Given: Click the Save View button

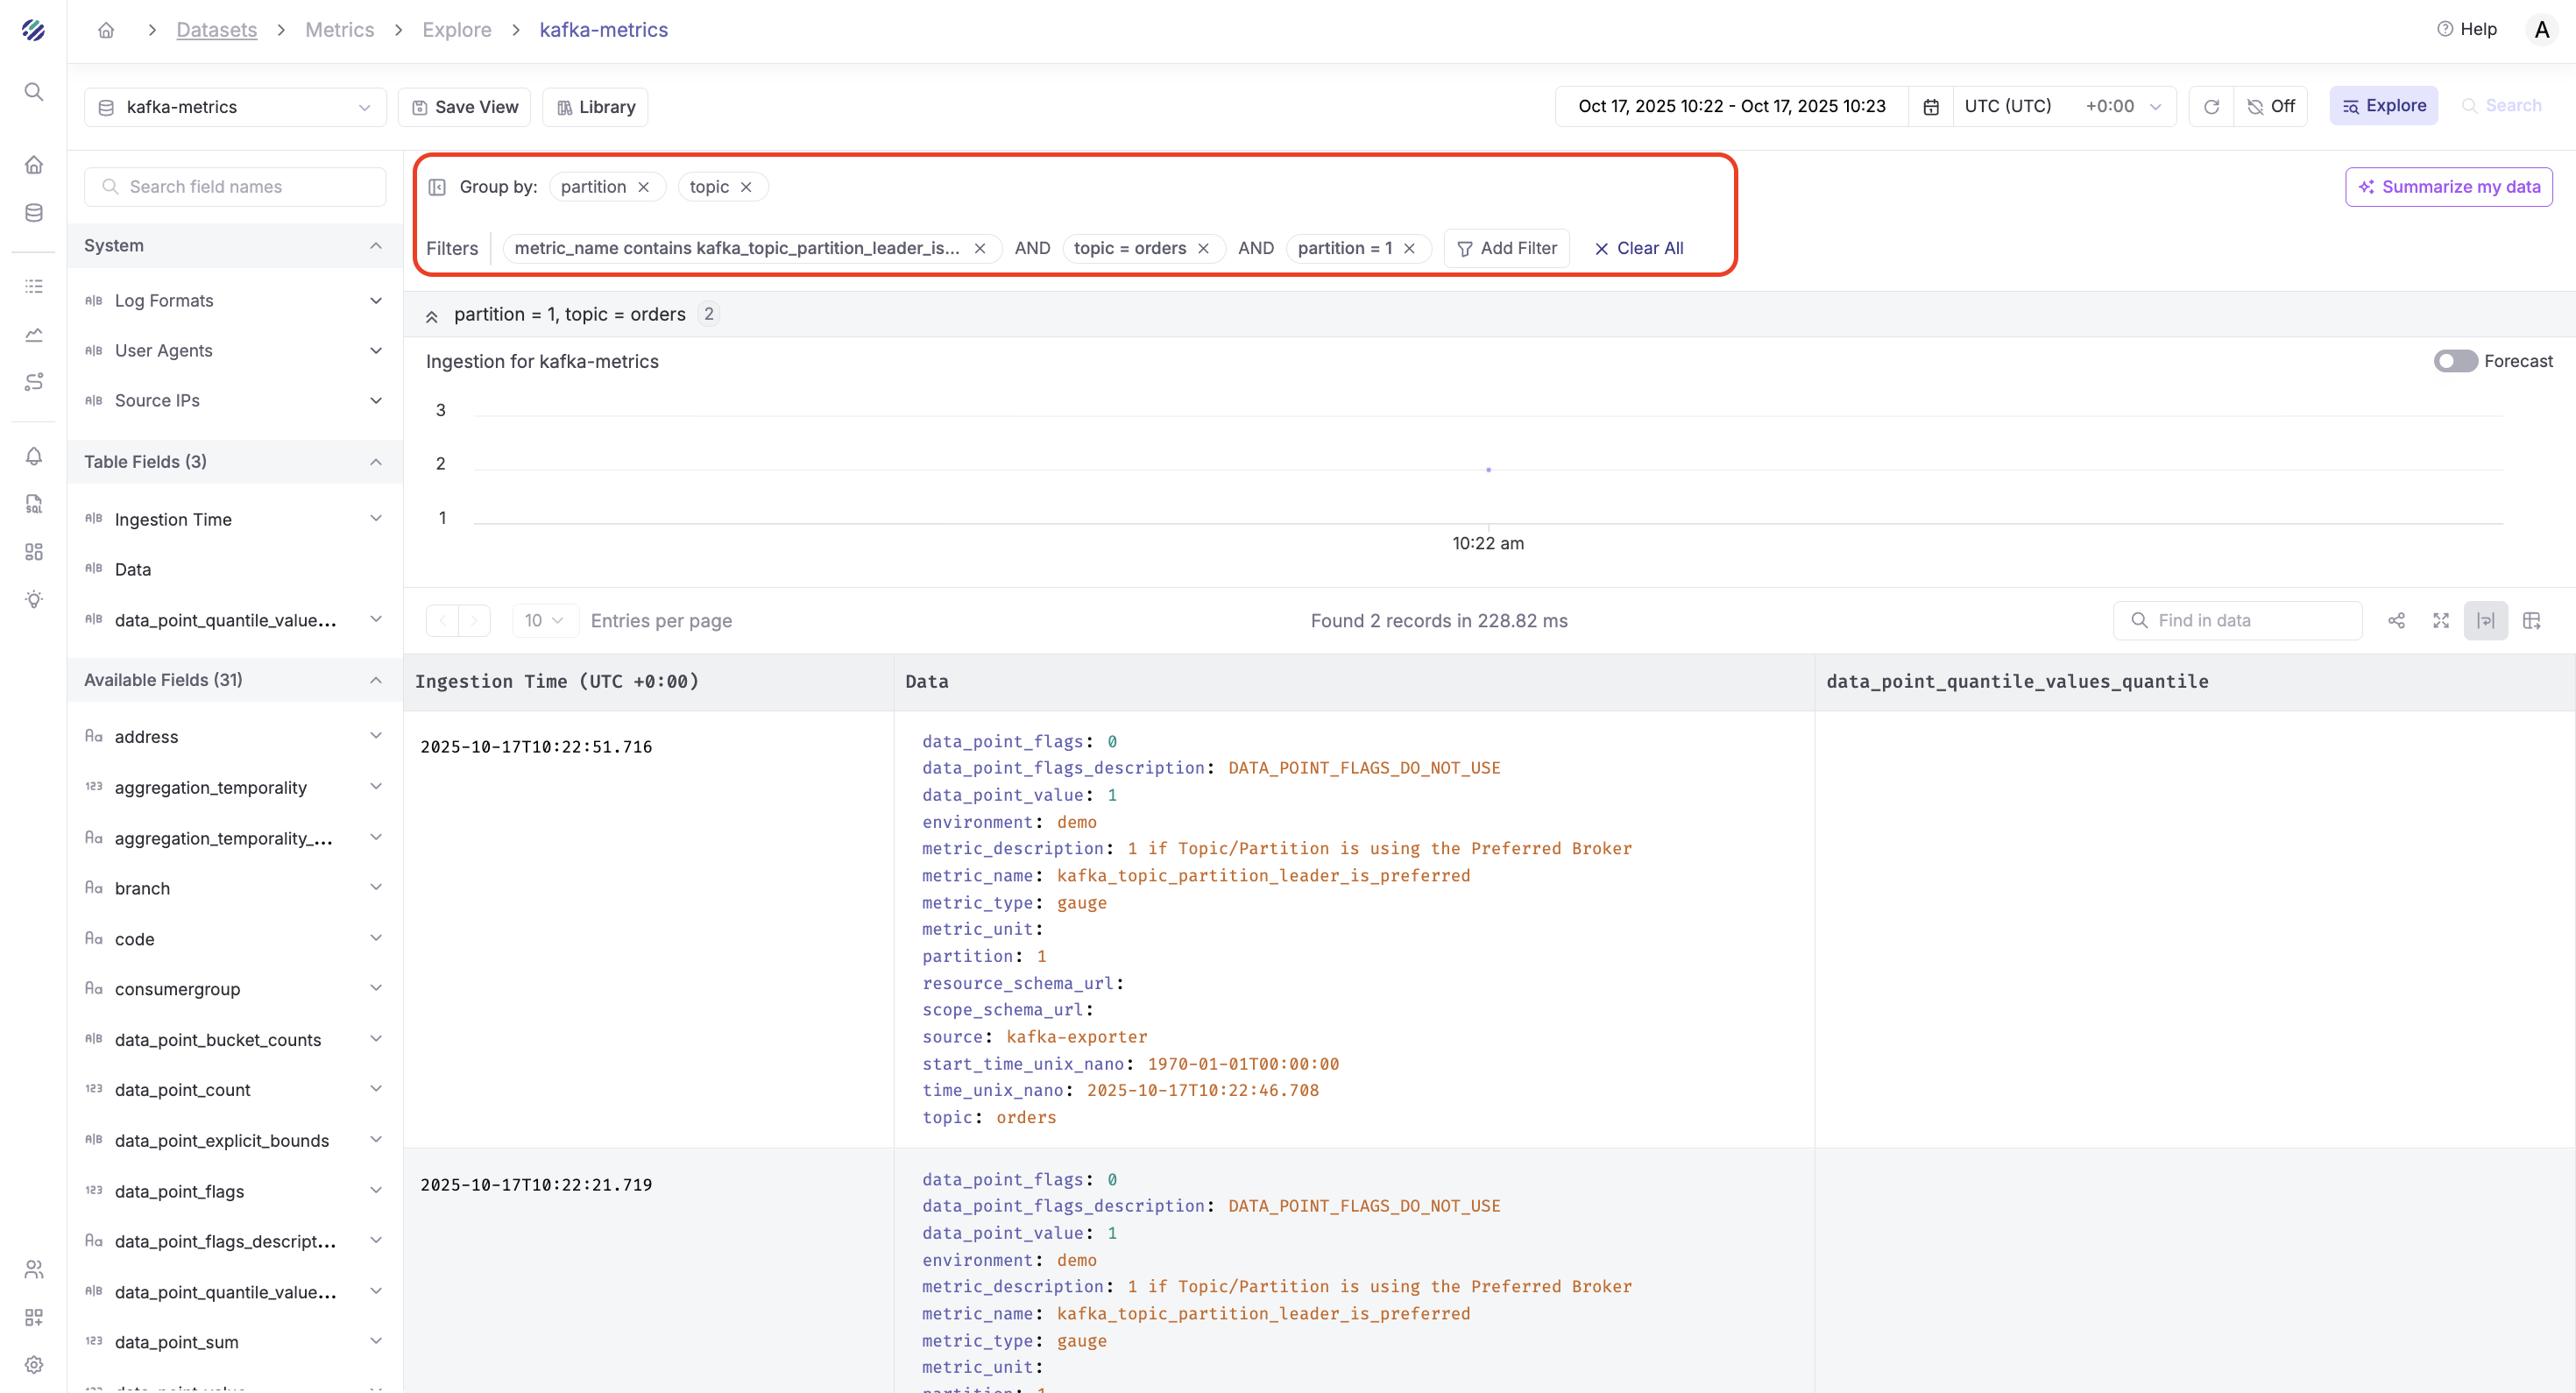Looking at the screenshot, I should [x=465, y=107].
